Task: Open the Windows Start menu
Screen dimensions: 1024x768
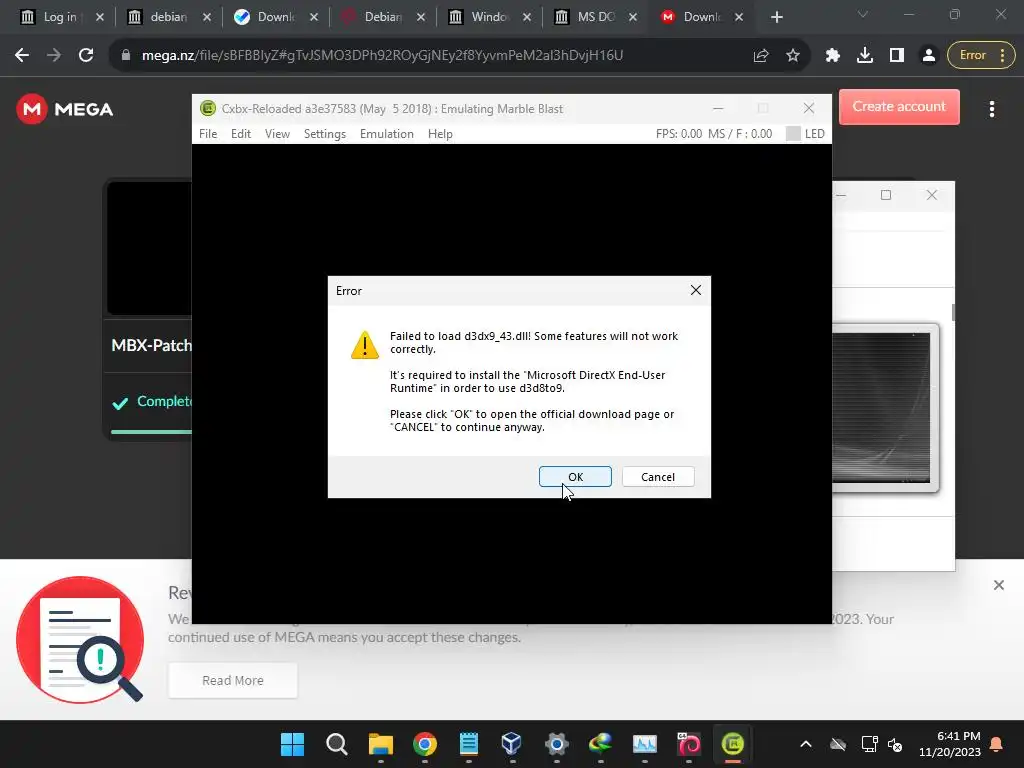Action: tap(292, 744)
